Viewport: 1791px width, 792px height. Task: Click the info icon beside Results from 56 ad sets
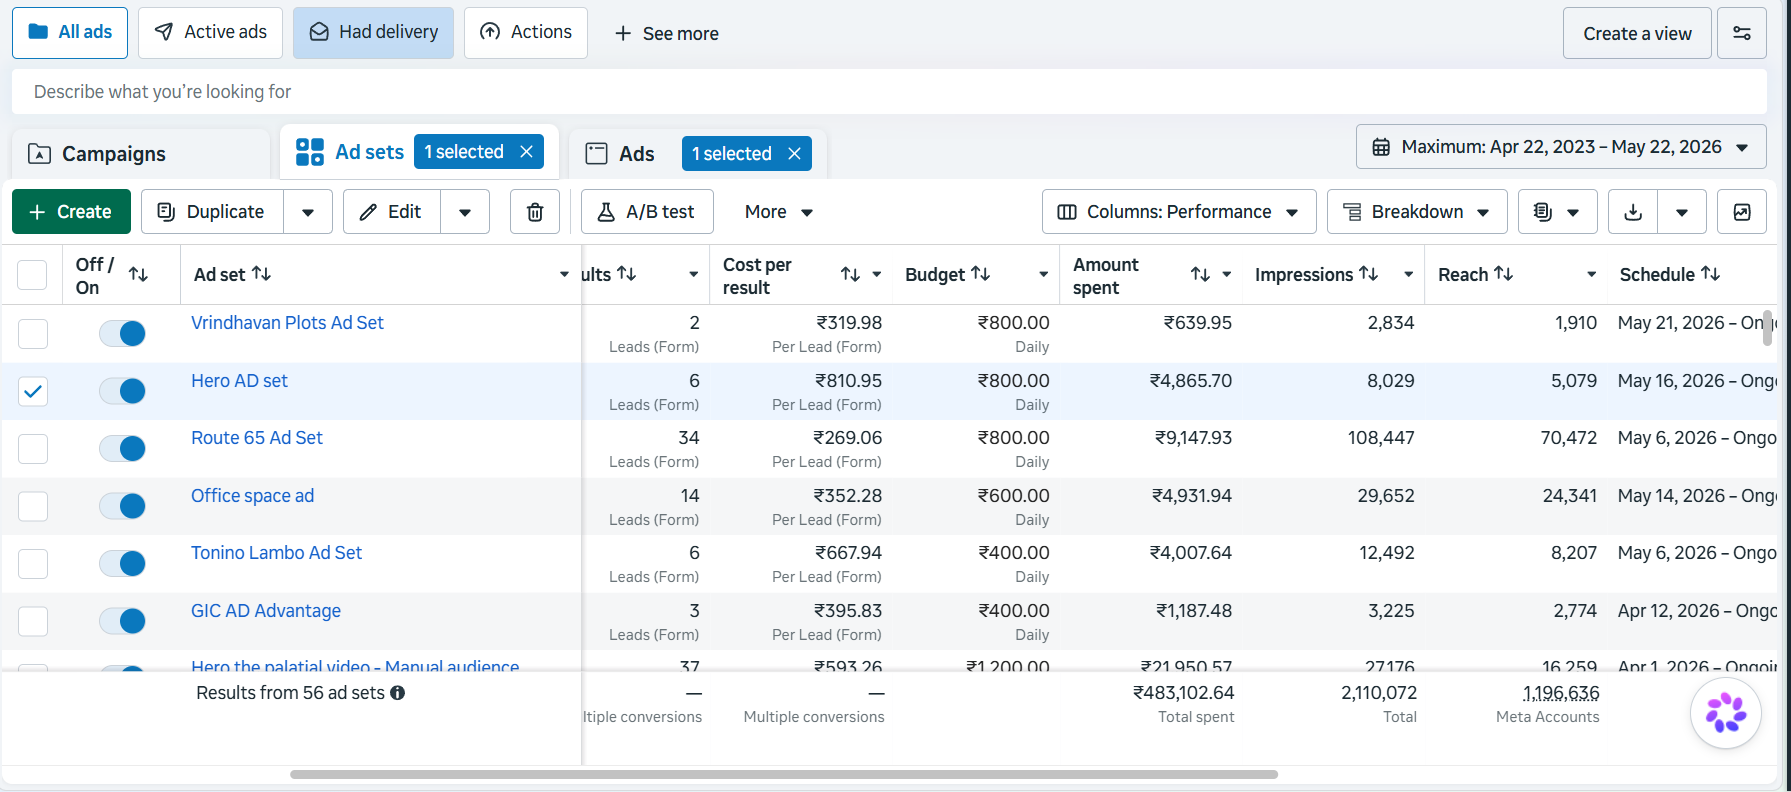pos(398,693)
